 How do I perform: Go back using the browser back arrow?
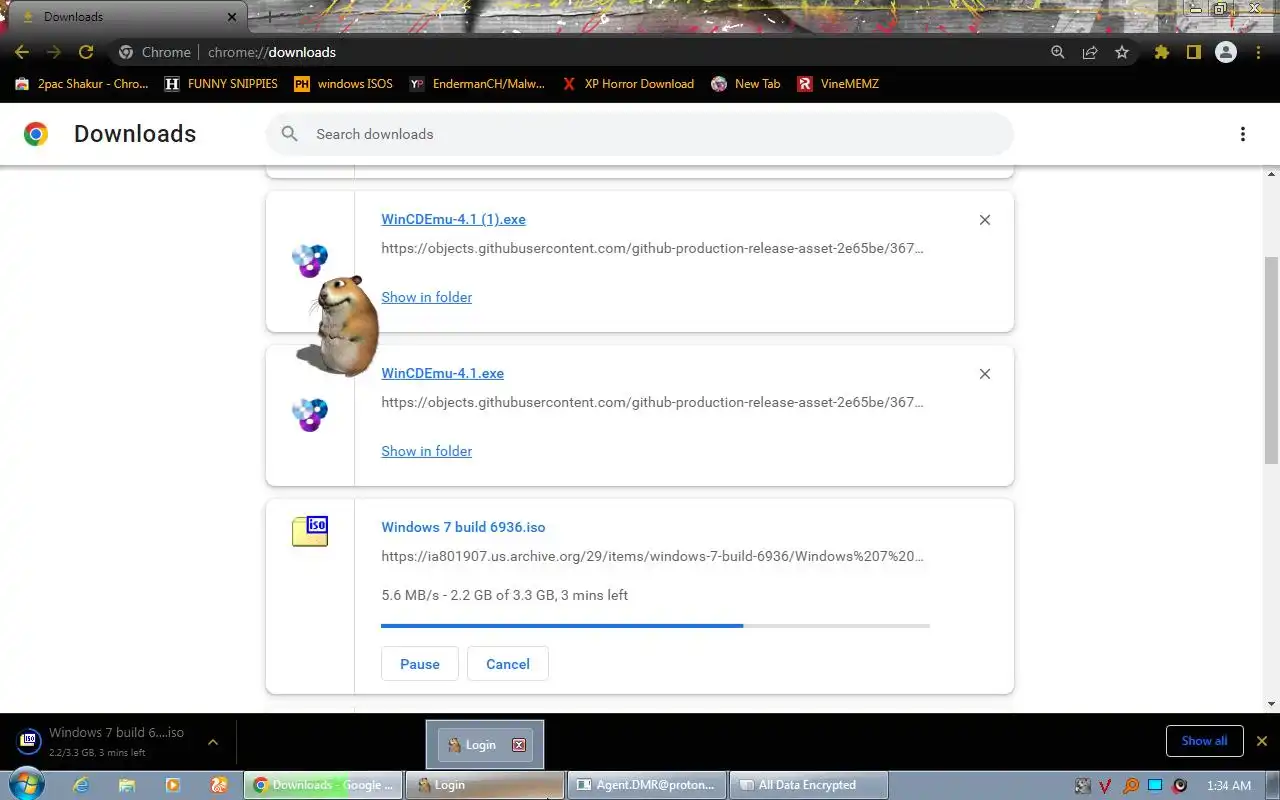22,52
